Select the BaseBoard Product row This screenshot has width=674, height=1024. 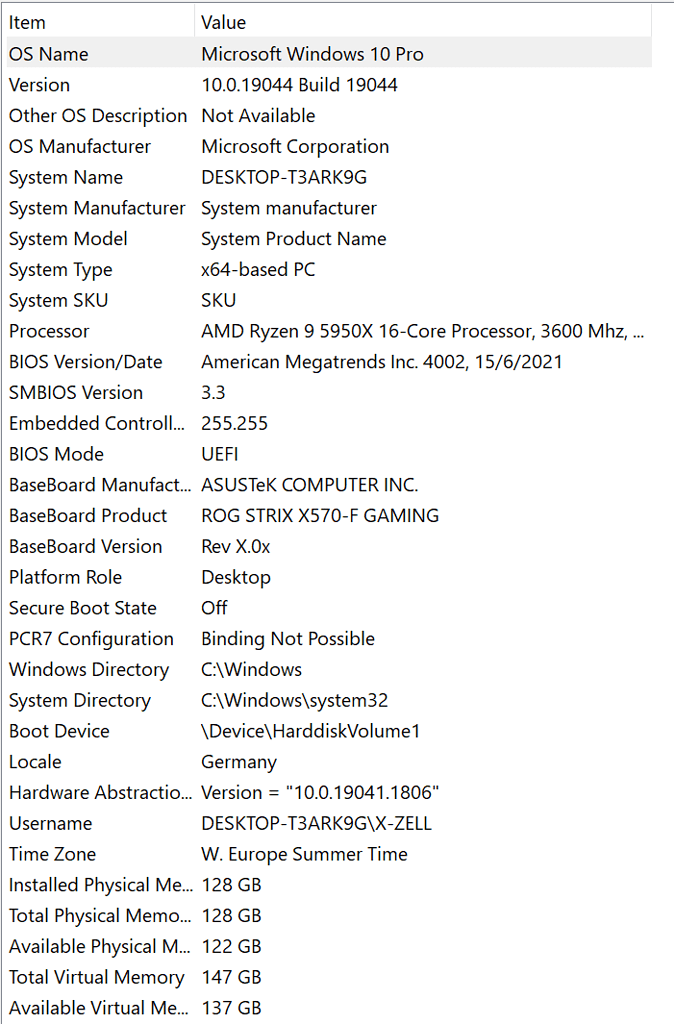pos(329,515)
